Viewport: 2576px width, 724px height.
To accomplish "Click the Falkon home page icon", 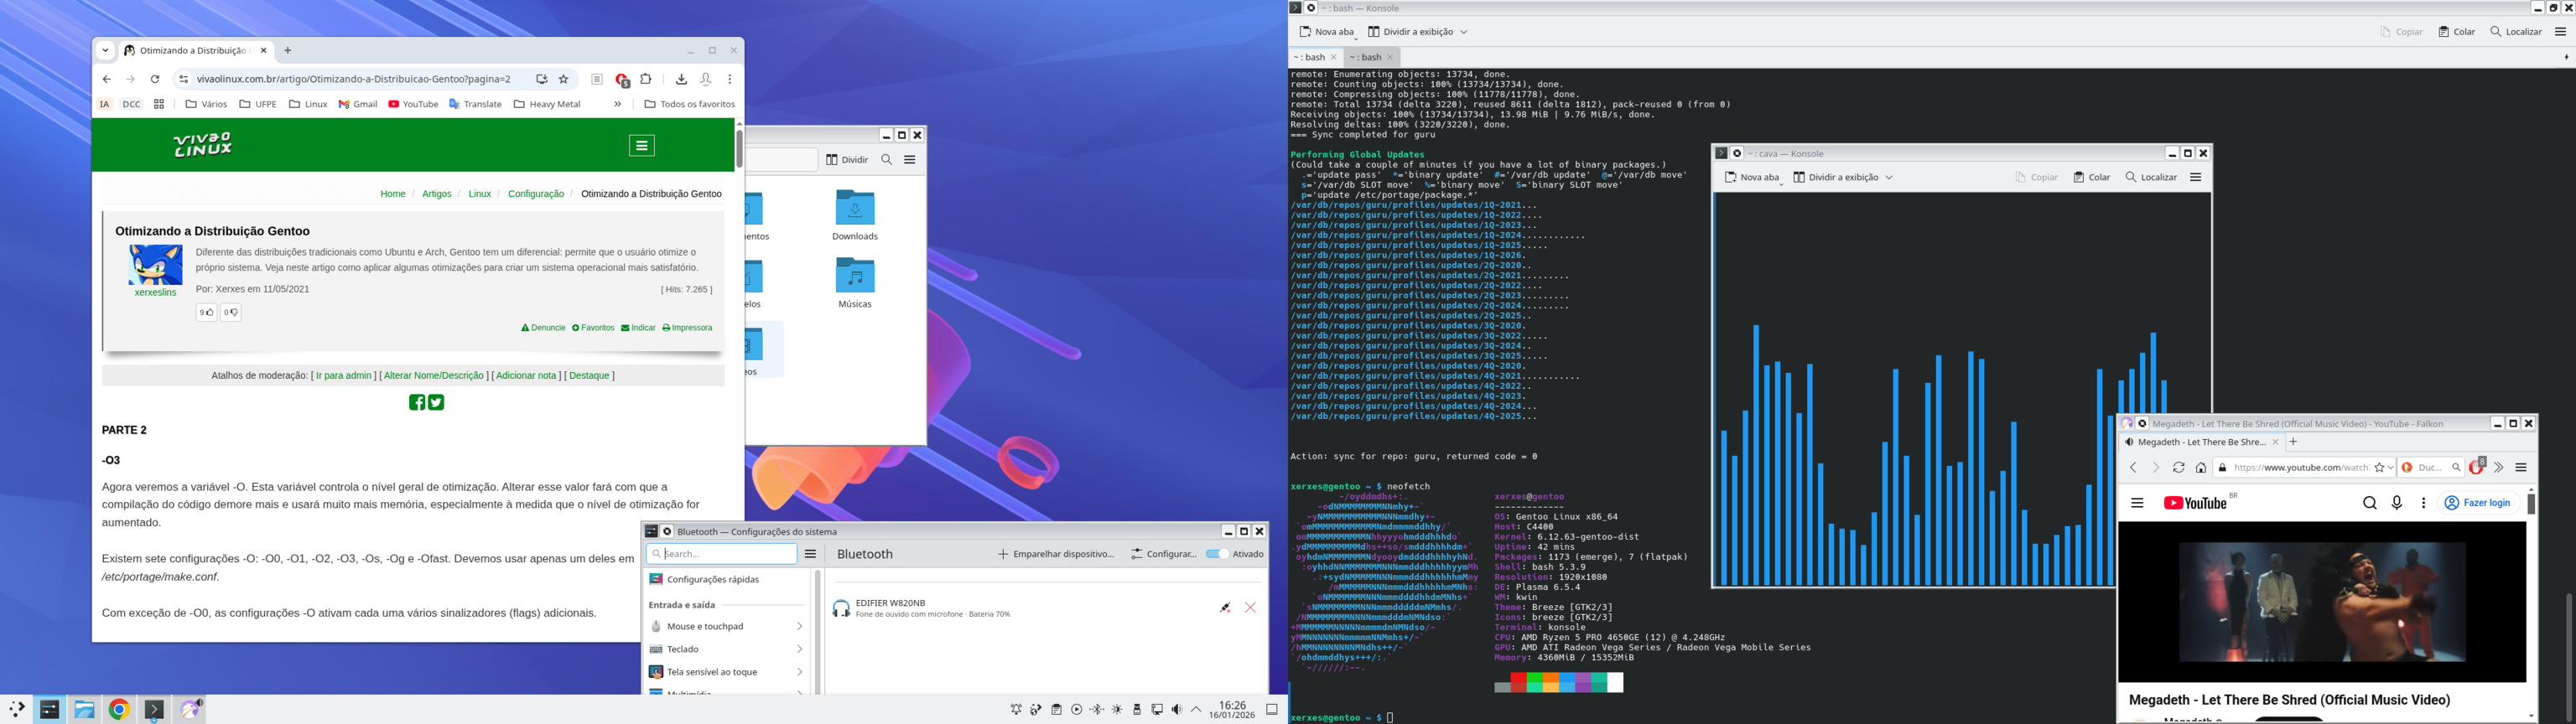I will (2201, 468).
